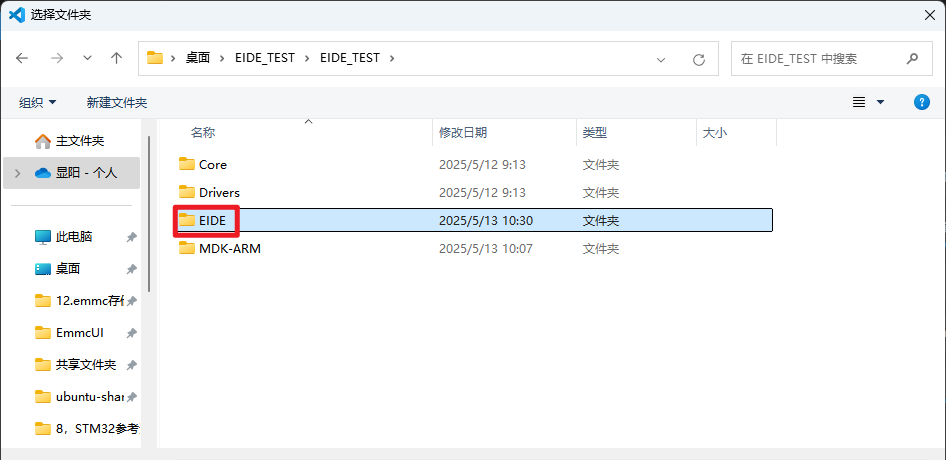Click the magnifier search icon
This screenshot has width=946, height=460.
912,59
